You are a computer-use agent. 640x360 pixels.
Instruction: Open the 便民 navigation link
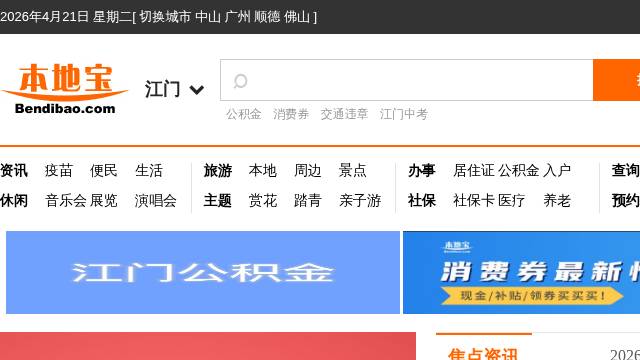(104, 170)
